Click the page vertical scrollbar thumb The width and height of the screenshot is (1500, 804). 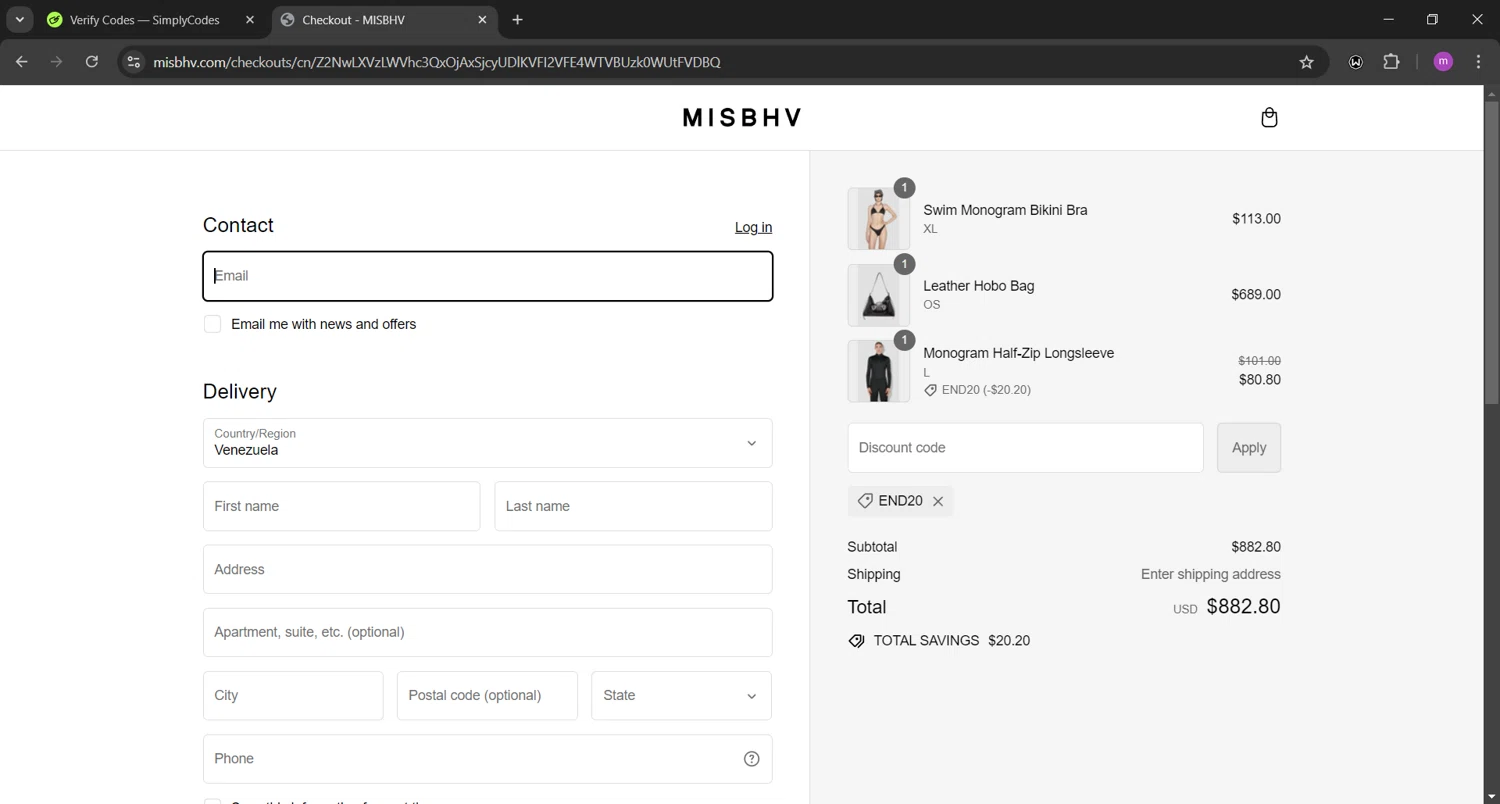pyautogui.click(x=1491, y=252)
